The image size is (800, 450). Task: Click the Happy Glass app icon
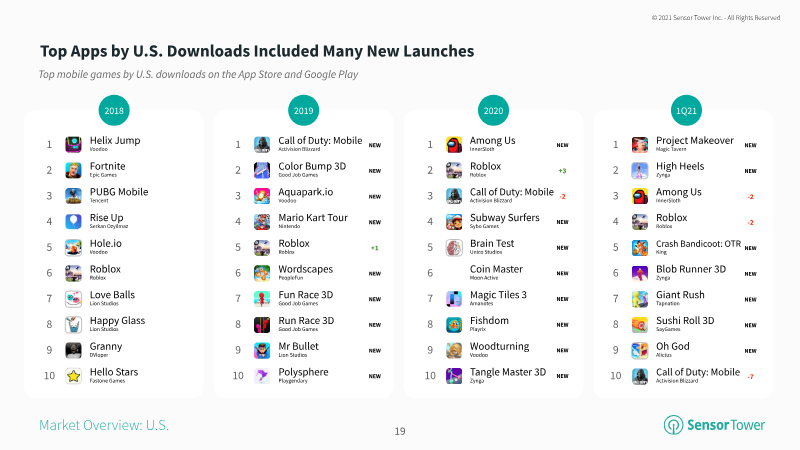click(73, 324)
